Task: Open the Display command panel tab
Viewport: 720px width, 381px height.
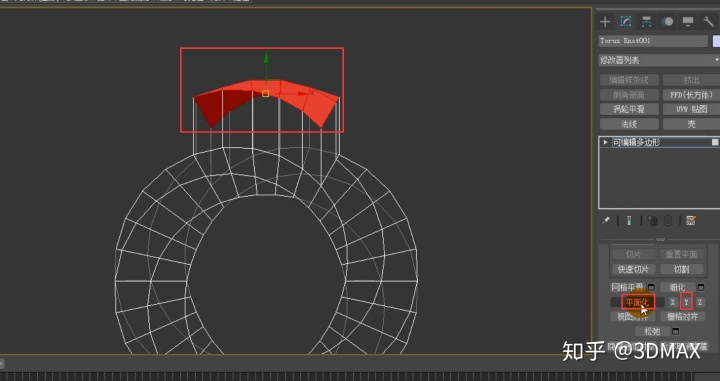Action: tap(688, 22)
